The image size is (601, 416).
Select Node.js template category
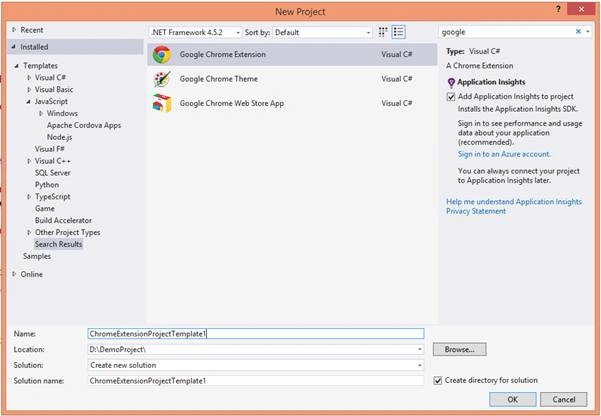(59, 137)
